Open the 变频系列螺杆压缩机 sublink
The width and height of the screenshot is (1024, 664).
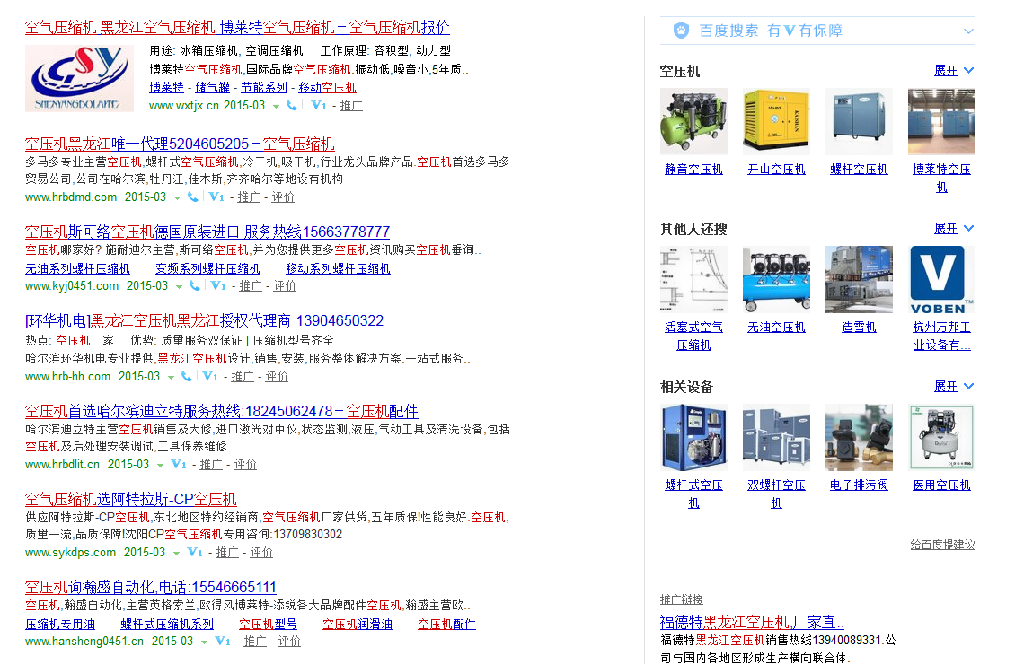coord(208,269)
